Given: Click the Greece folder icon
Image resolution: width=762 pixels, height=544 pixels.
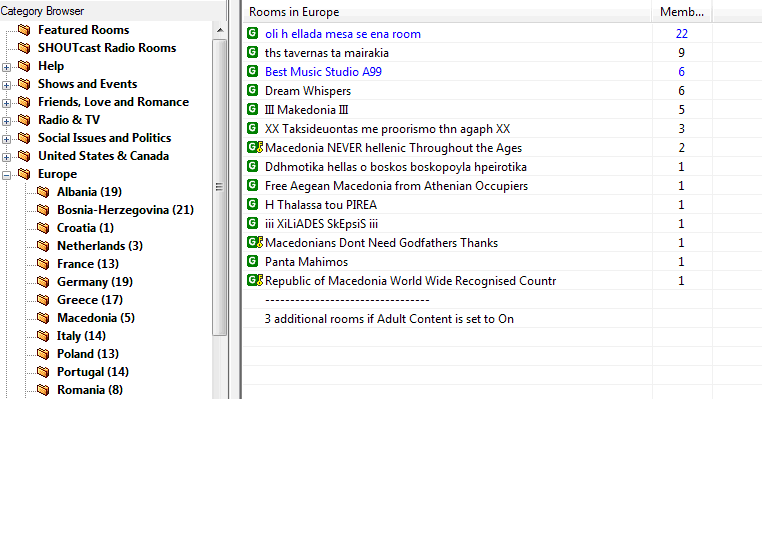Looking at the screenshot, I should [x=43, y=300].
